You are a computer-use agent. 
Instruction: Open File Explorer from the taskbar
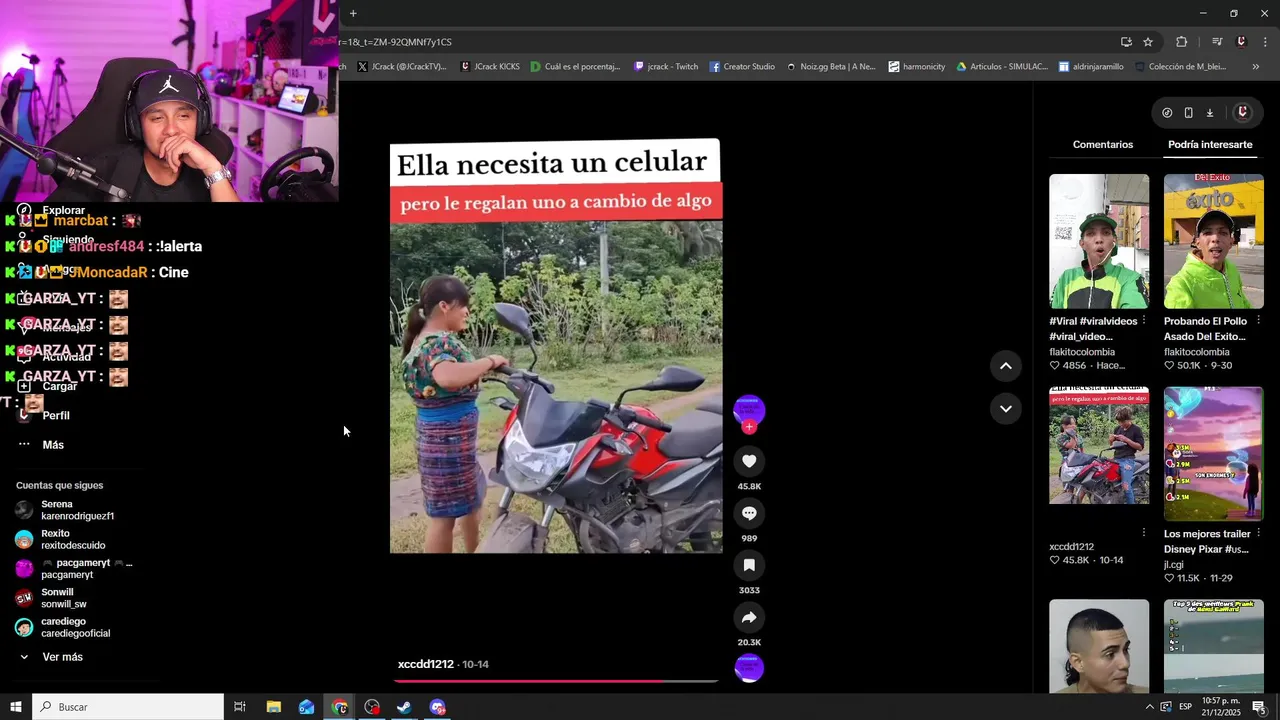coord(274,707)
